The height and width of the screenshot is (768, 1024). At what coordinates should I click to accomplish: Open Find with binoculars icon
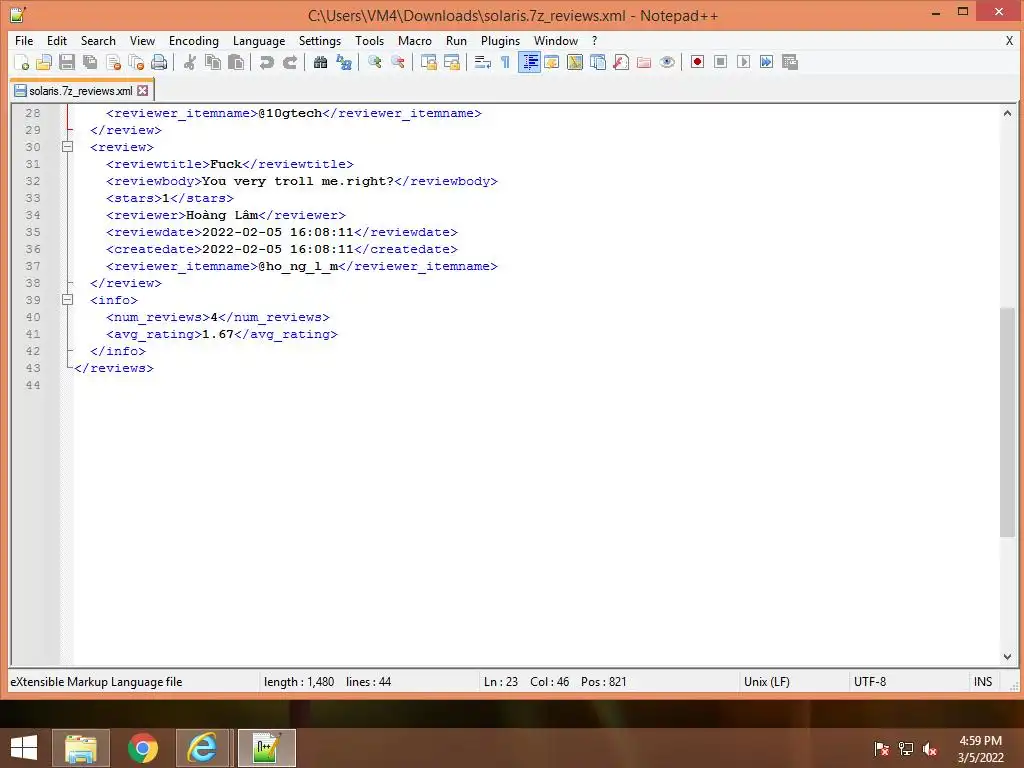click(320, 62)
